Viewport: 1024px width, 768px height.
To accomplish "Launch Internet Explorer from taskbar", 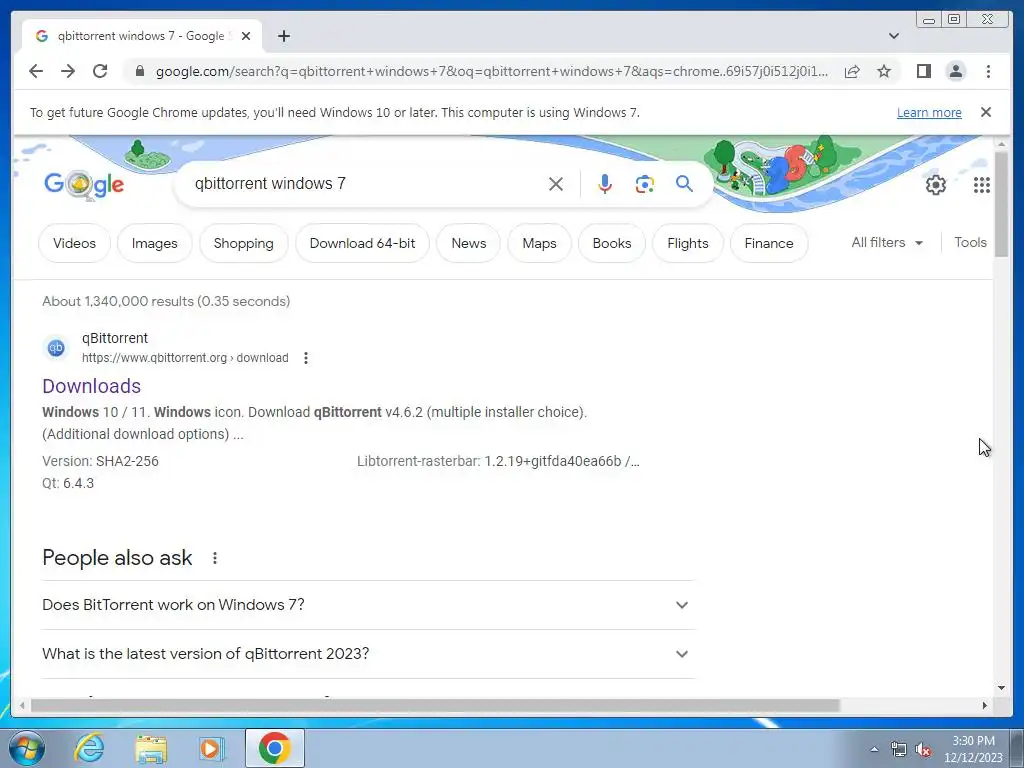I will (89, 748).
